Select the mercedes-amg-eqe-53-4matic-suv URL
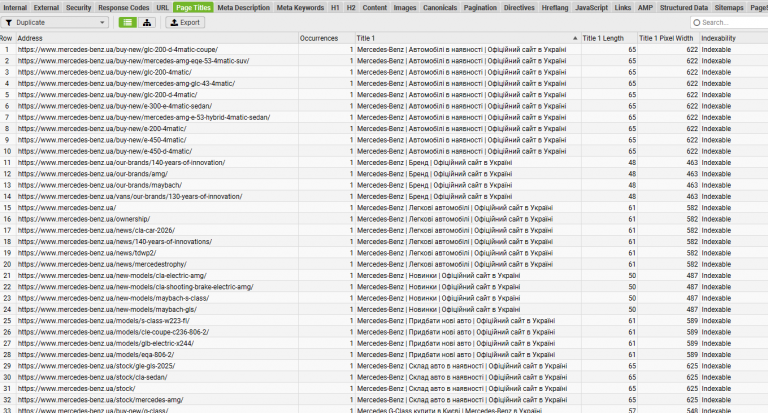Image resolution: width=768 pixels, height=413 pixels. coord(134,61)
